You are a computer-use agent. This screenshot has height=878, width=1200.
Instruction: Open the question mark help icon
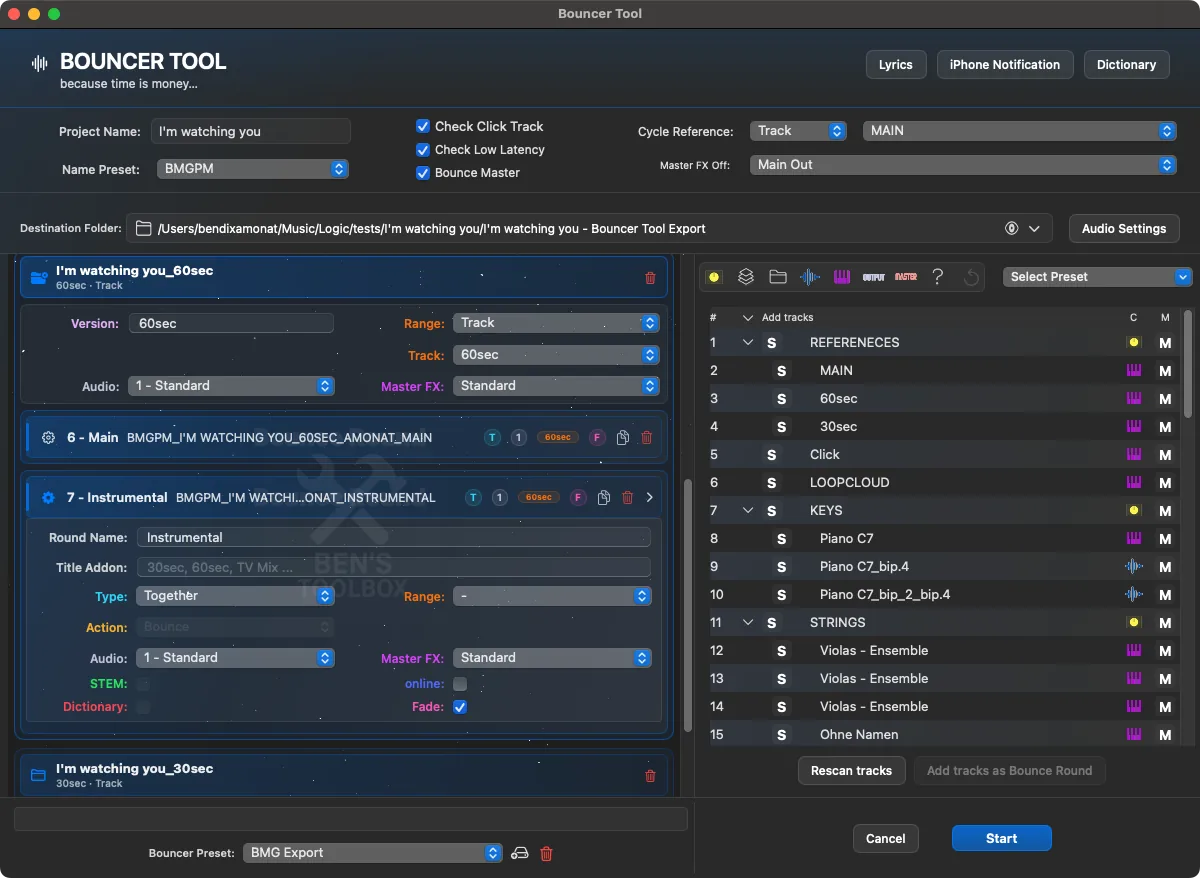pyautogui.click(x=937, y=277)
